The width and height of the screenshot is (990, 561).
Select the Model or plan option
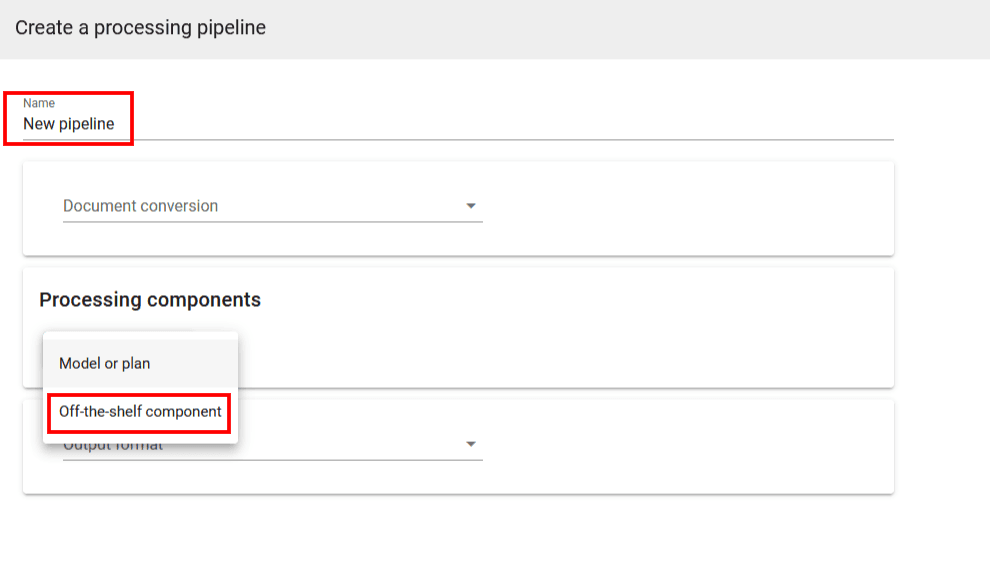click(x=105, y=363)
